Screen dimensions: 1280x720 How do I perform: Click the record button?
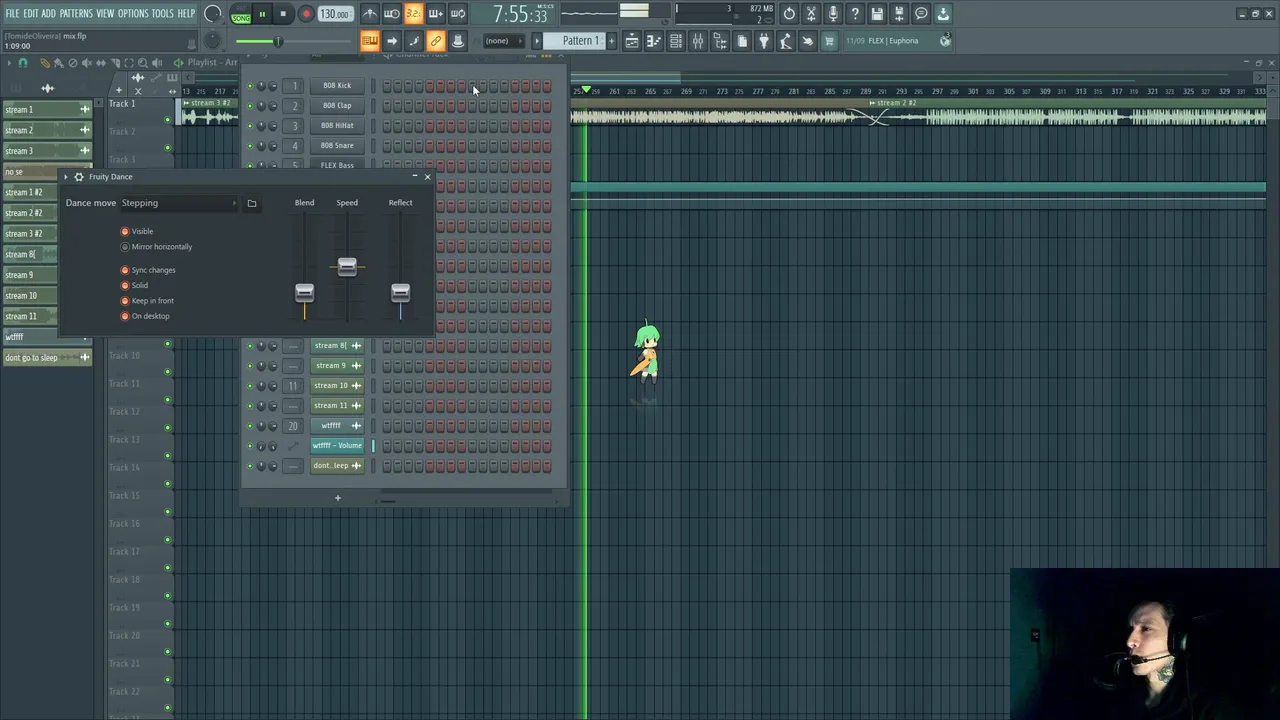pos(306,14)
